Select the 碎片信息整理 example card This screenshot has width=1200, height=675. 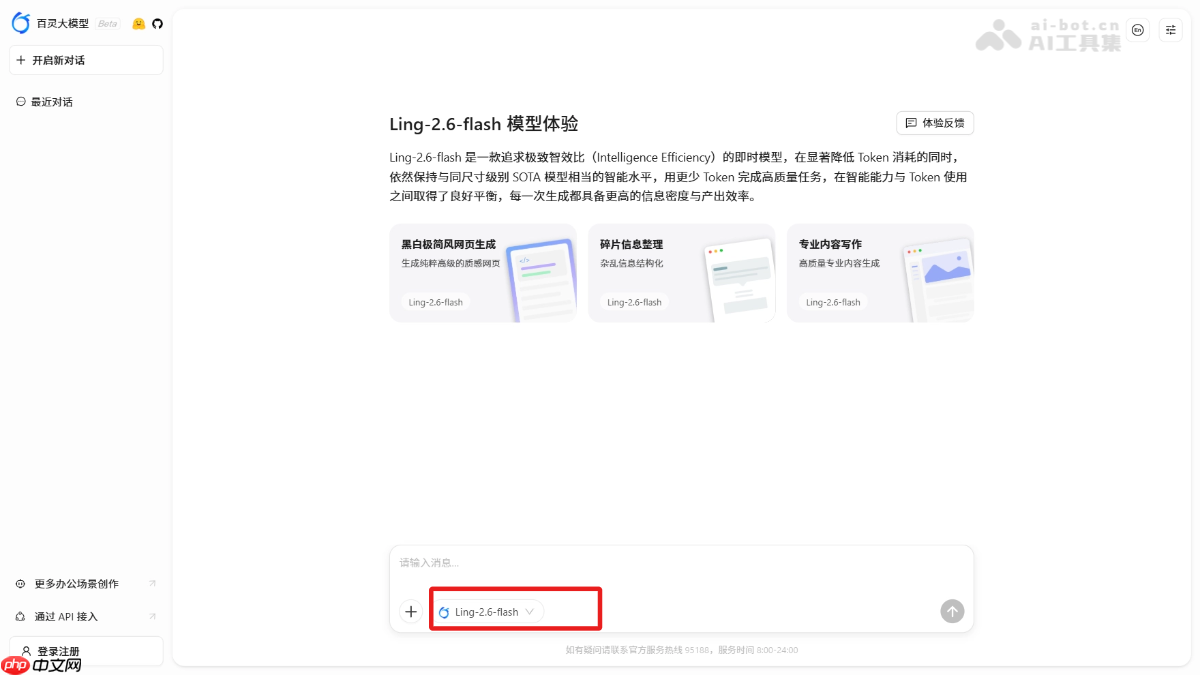(681, 273)
